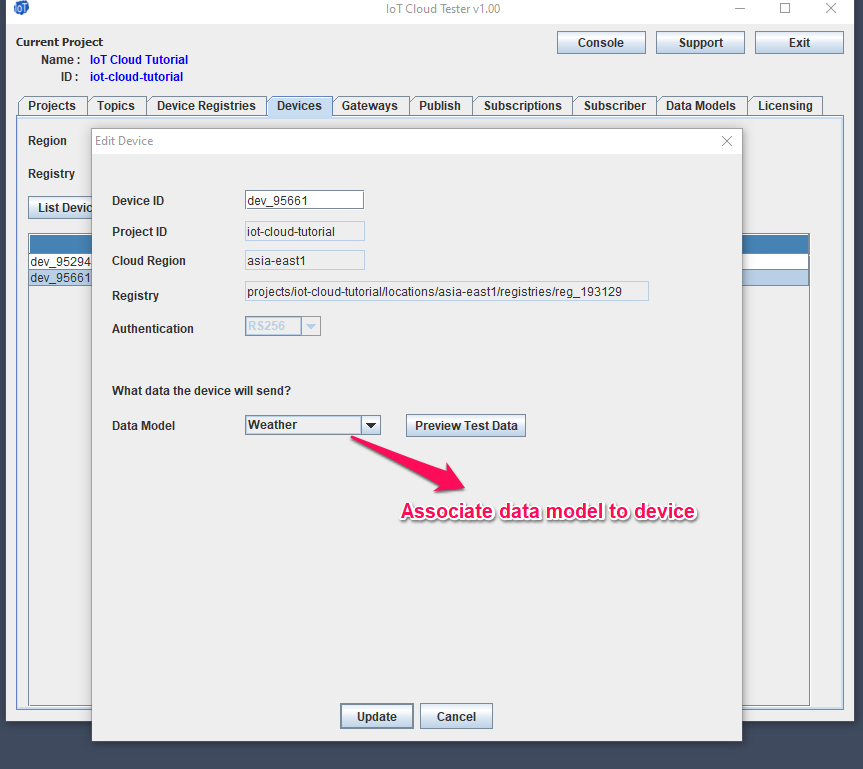Select dev_95294 row in device list
This screenshot has height=769, width=863.
click(61, 261)
